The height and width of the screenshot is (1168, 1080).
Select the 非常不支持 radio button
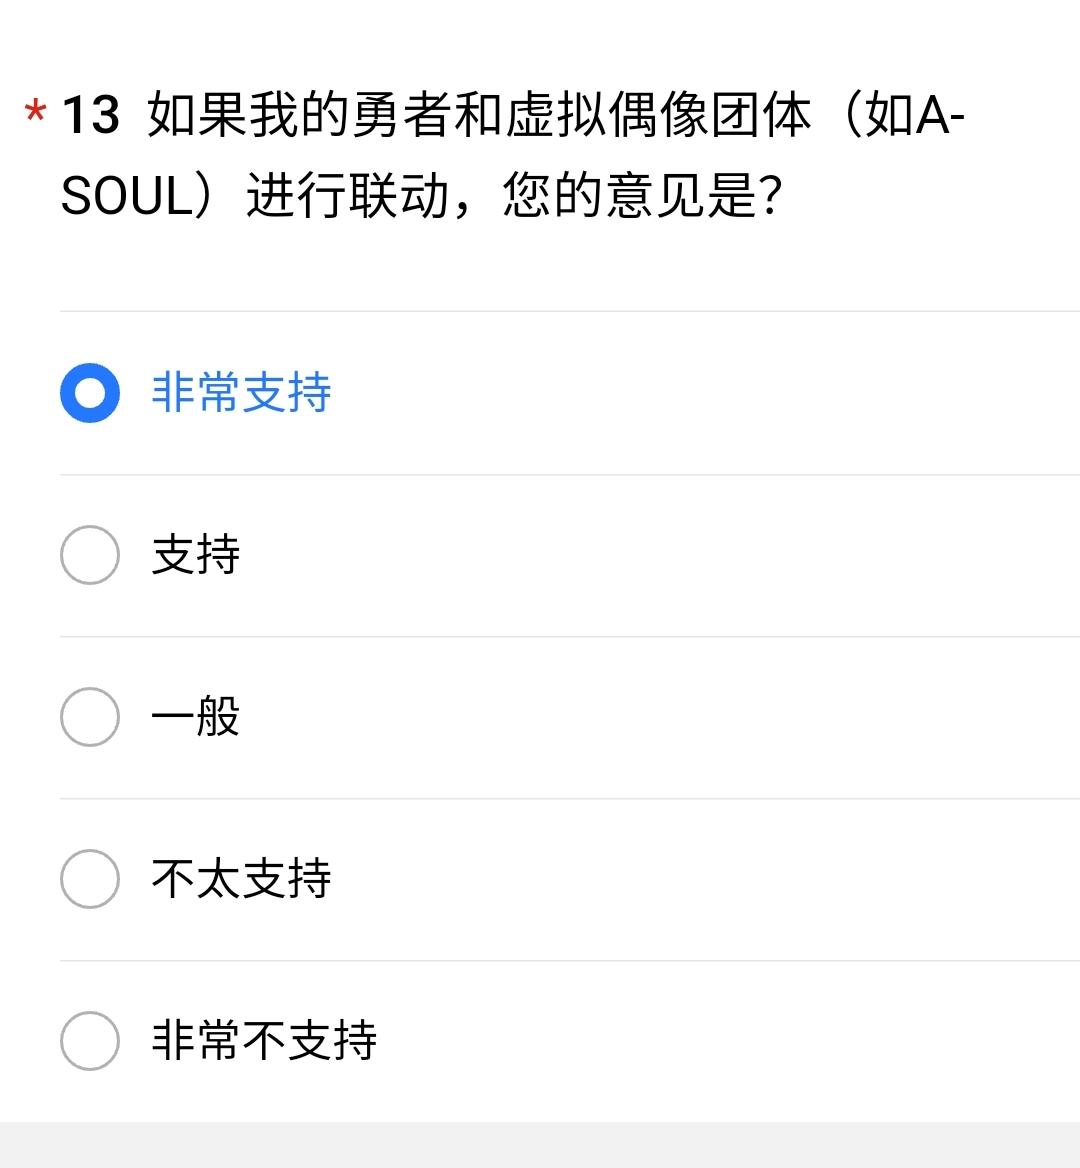pos(90,1041)
